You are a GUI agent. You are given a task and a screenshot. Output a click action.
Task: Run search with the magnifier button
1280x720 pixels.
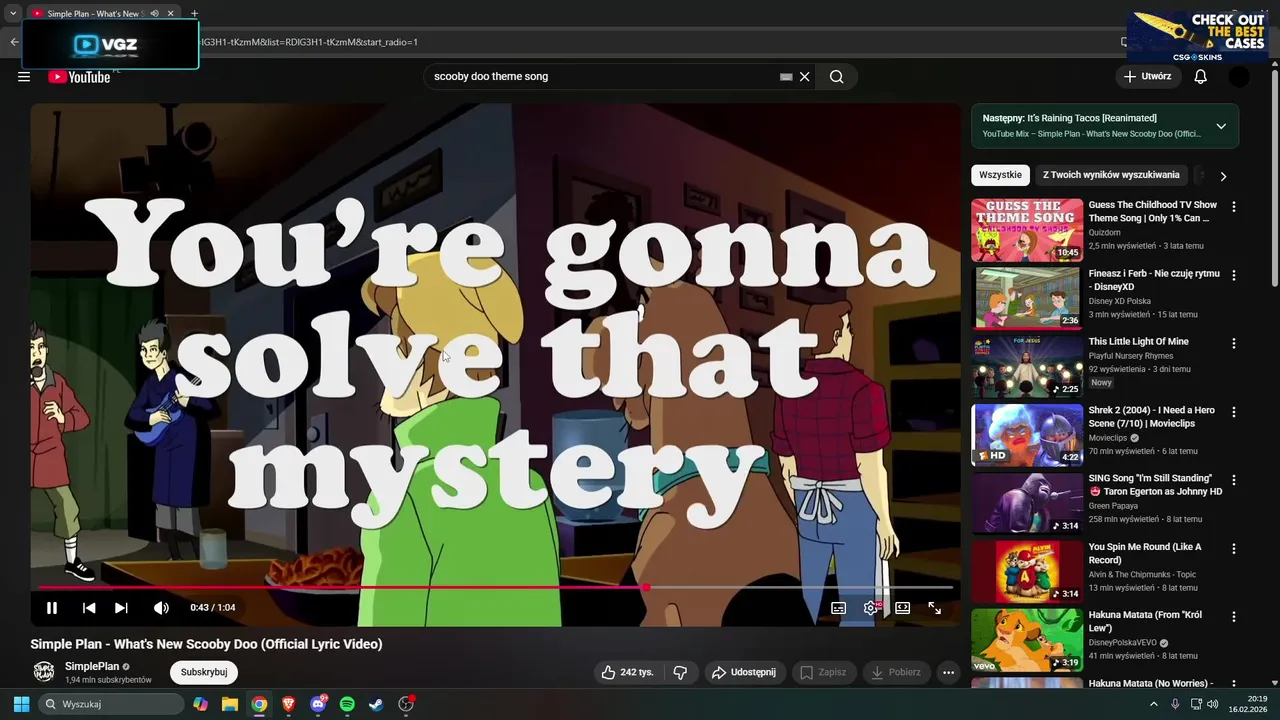pos(837,77)
